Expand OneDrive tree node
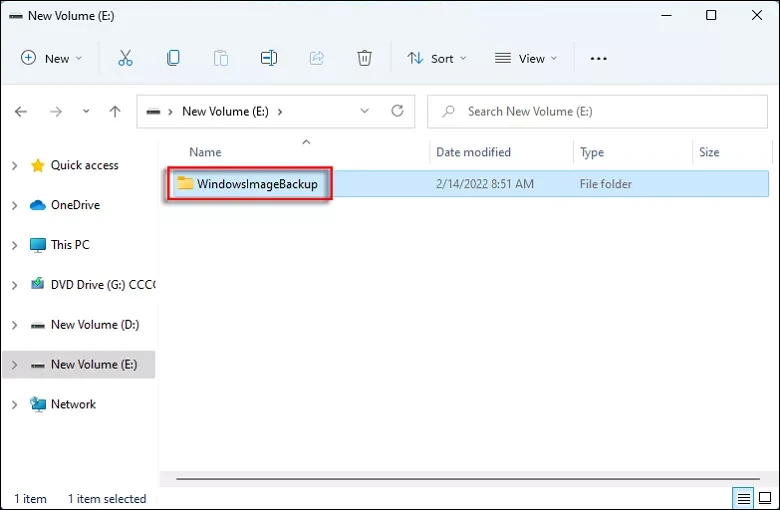Image resolution: width=780 pixels, height=510 pixels. (14, 205)
